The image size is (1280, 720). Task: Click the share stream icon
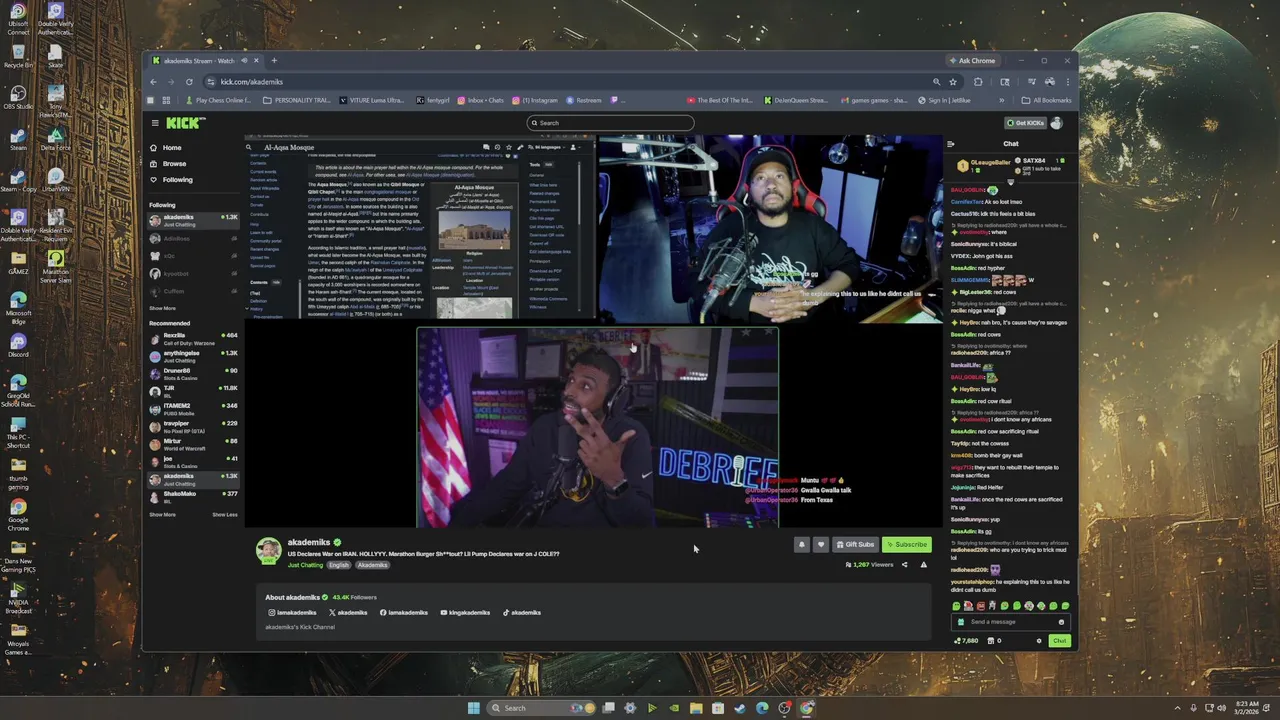point(905,565)
